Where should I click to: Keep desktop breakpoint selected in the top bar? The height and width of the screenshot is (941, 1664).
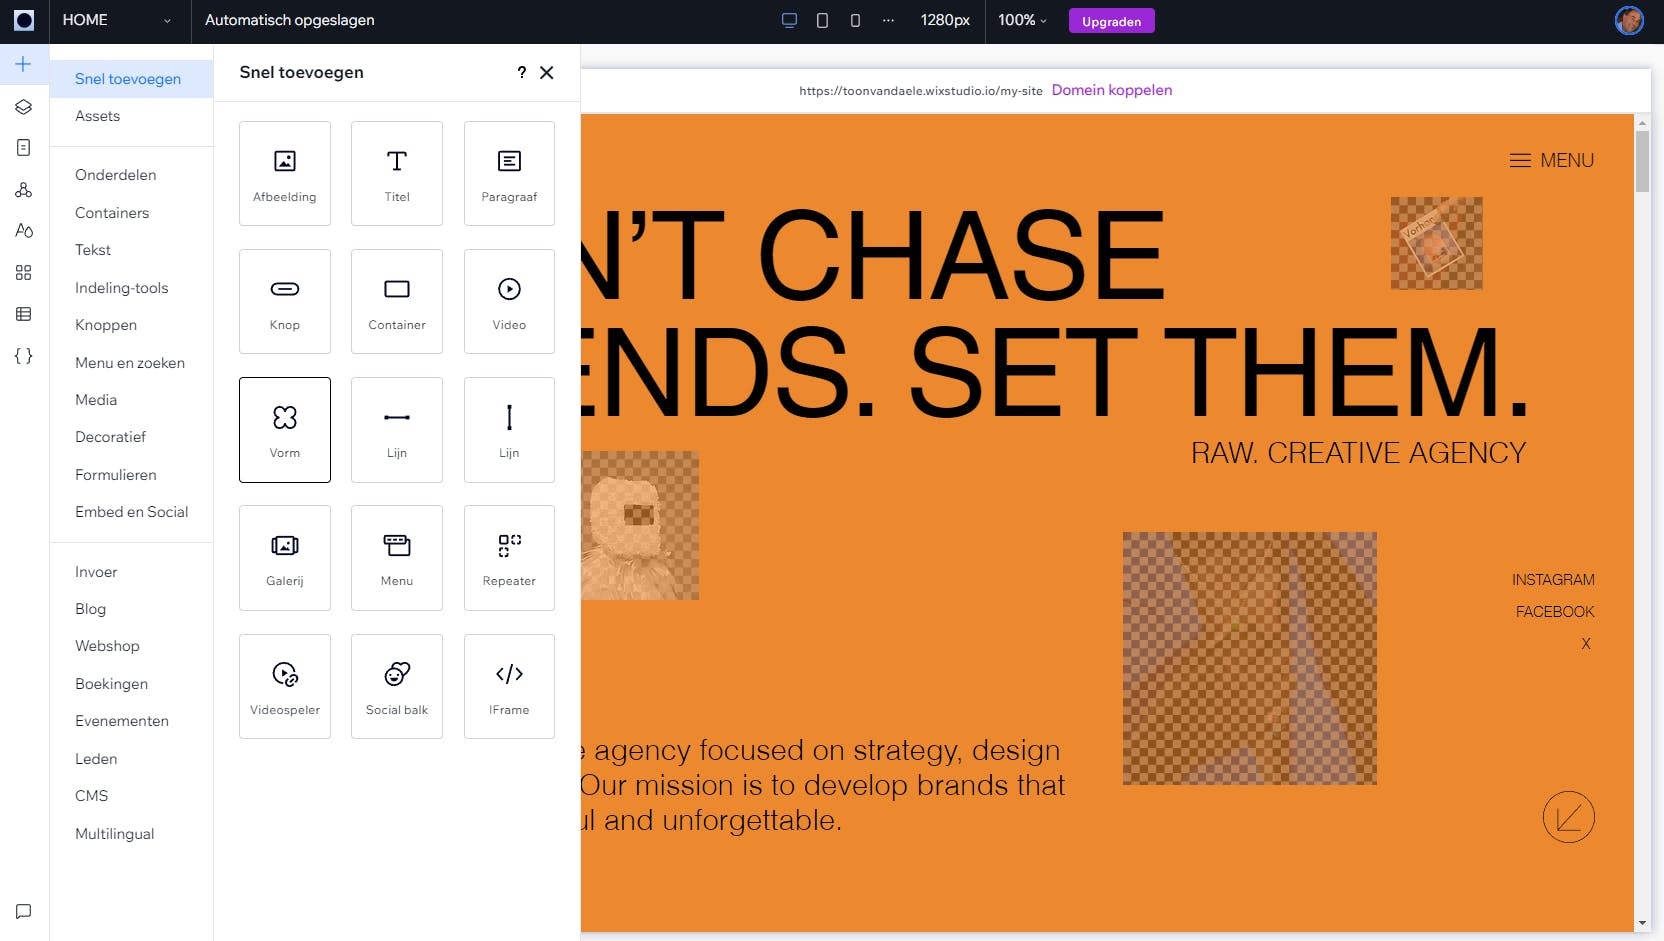(x=790, y=20)
